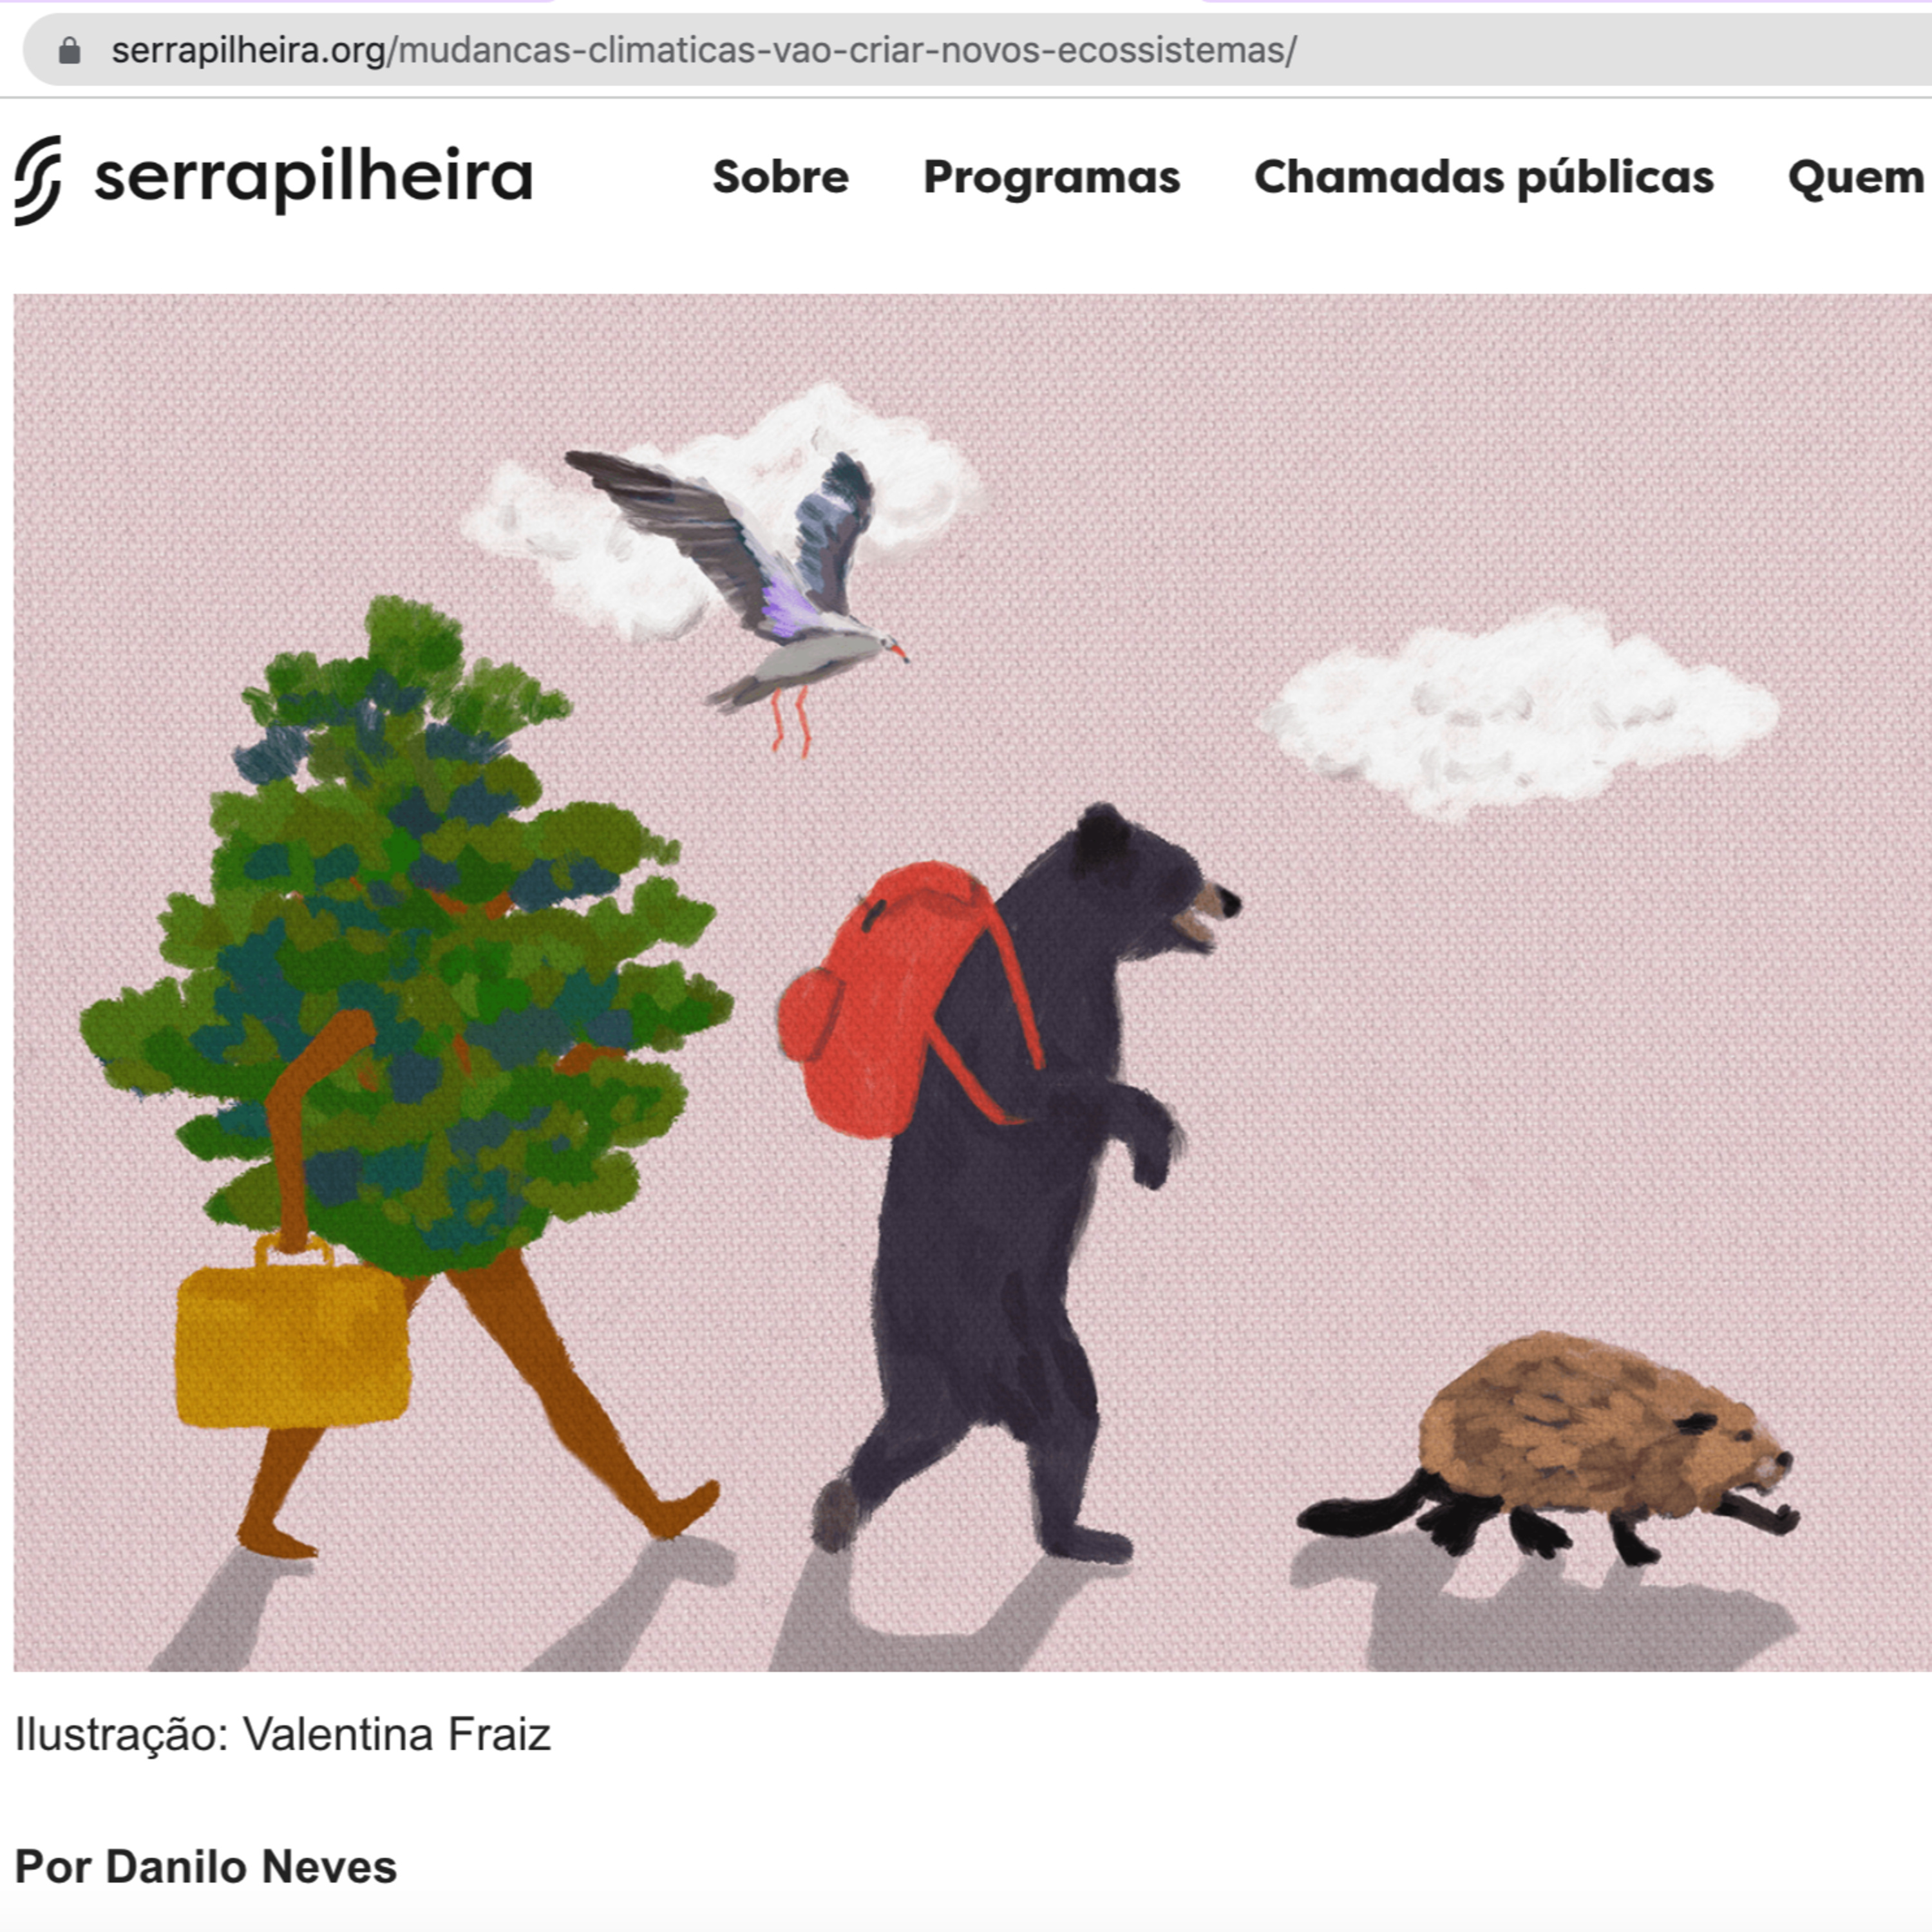Open the Programas menu item
Screen dimensions: 1932x1932
coord(1051,178)
